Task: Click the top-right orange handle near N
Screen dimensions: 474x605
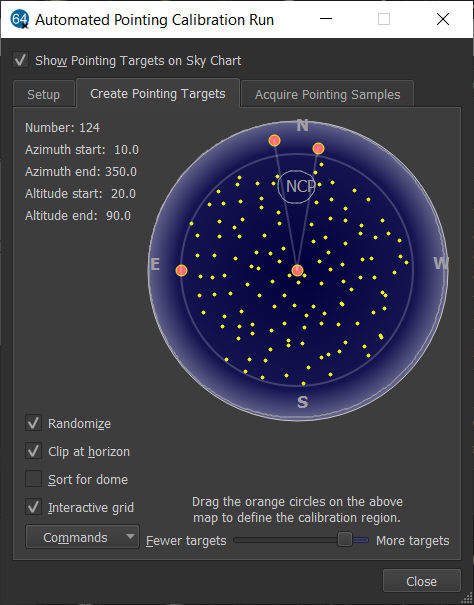Action: click(318, 148)
